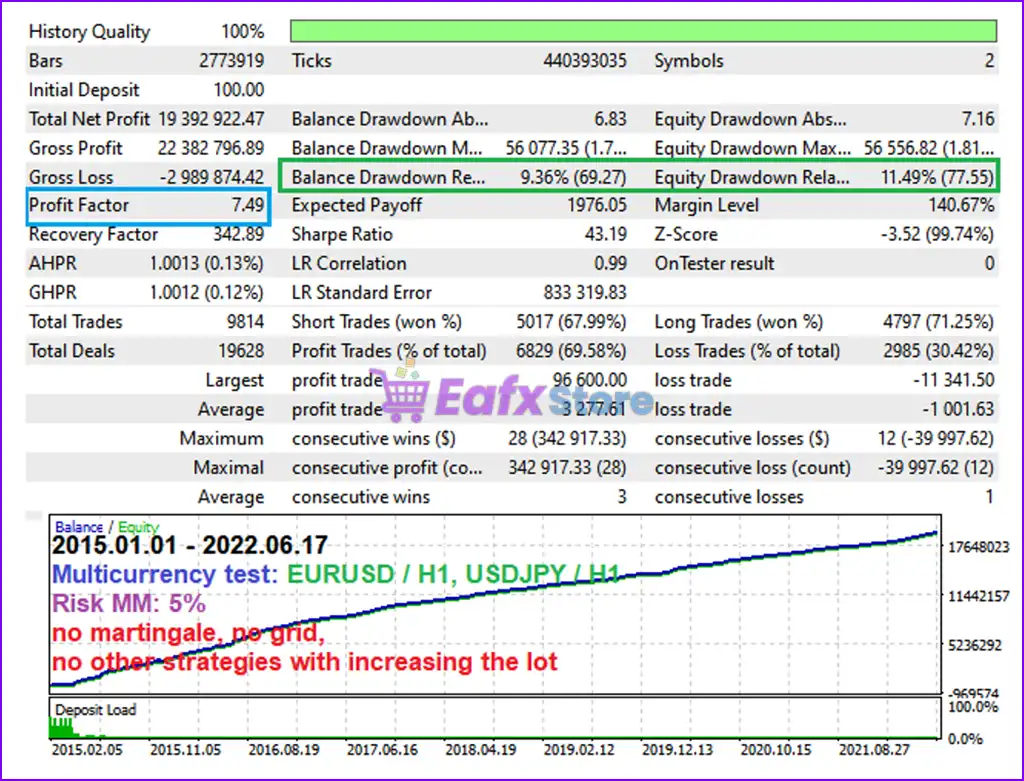Click the green deposit load bars

tap(62, 728)
